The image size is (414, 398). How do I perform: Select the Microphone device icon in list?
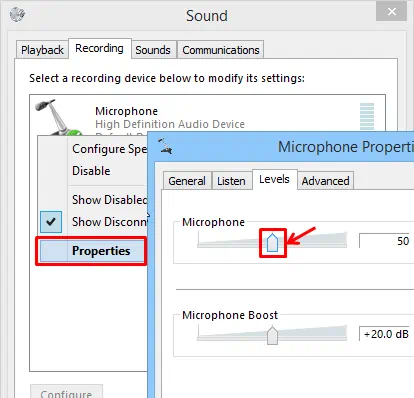click(59, 118)
